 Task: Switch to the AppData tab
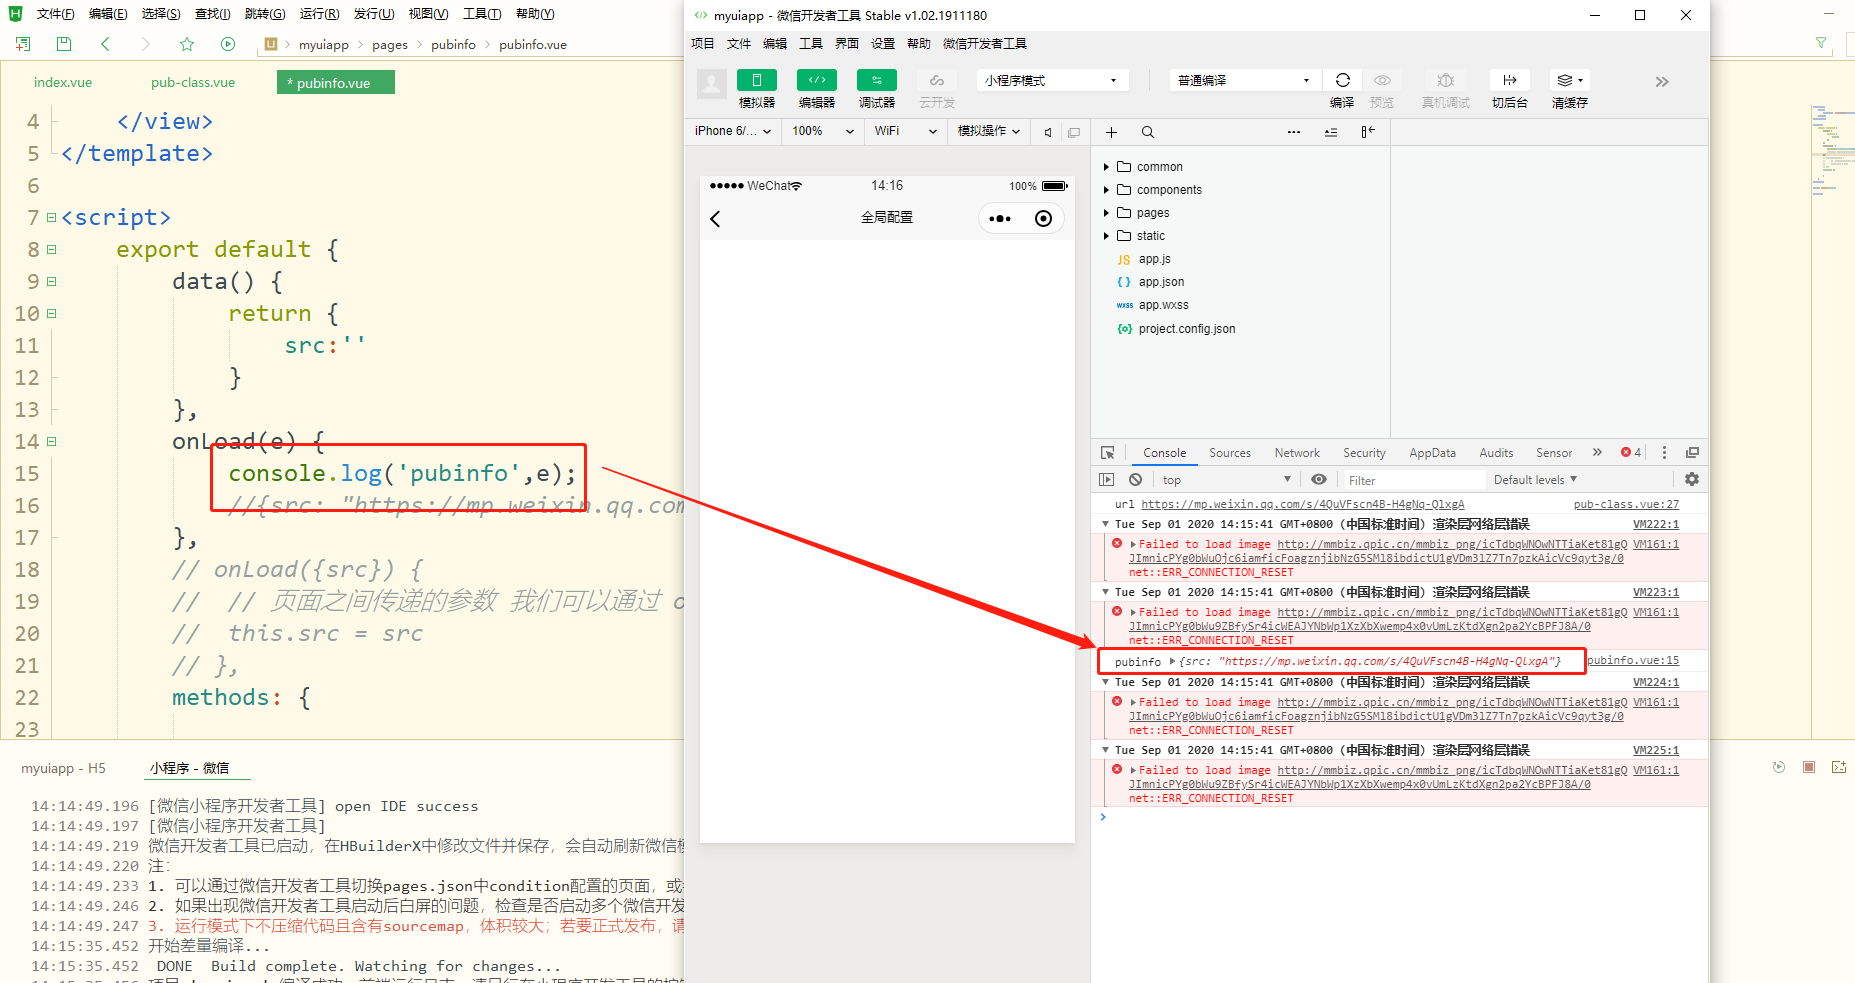click(1432, 453)
